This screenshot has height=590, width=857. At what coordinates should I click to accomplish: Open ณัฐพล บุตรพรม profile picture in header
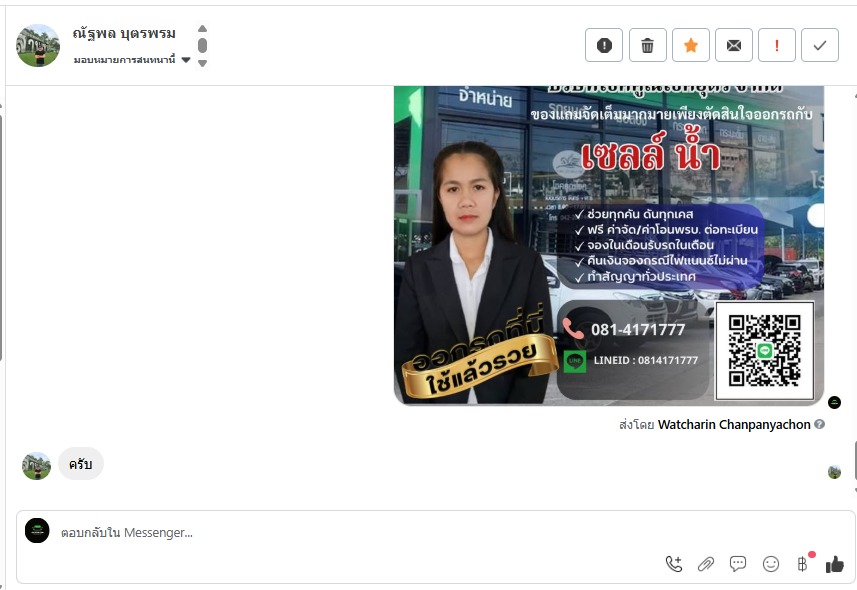(38, 45)
